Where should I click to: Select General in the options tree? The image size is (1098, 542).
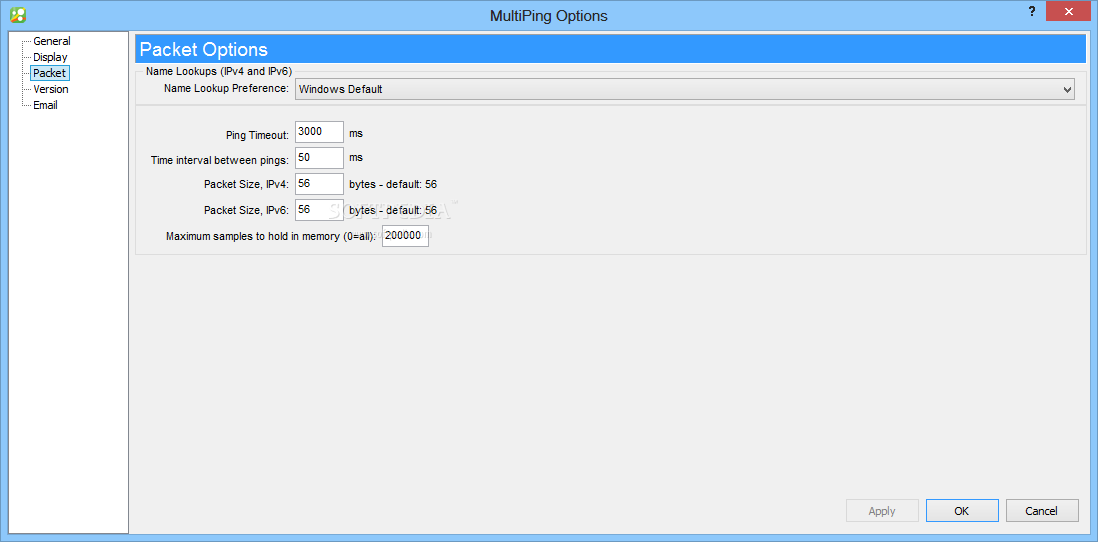pos(52,41)
